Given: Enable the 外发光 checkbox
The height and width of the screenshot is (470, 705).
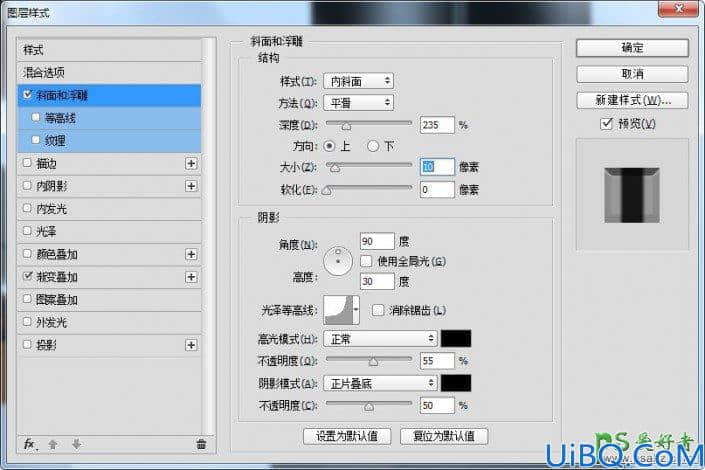Looking at the screenshot, I should [27, 322].
